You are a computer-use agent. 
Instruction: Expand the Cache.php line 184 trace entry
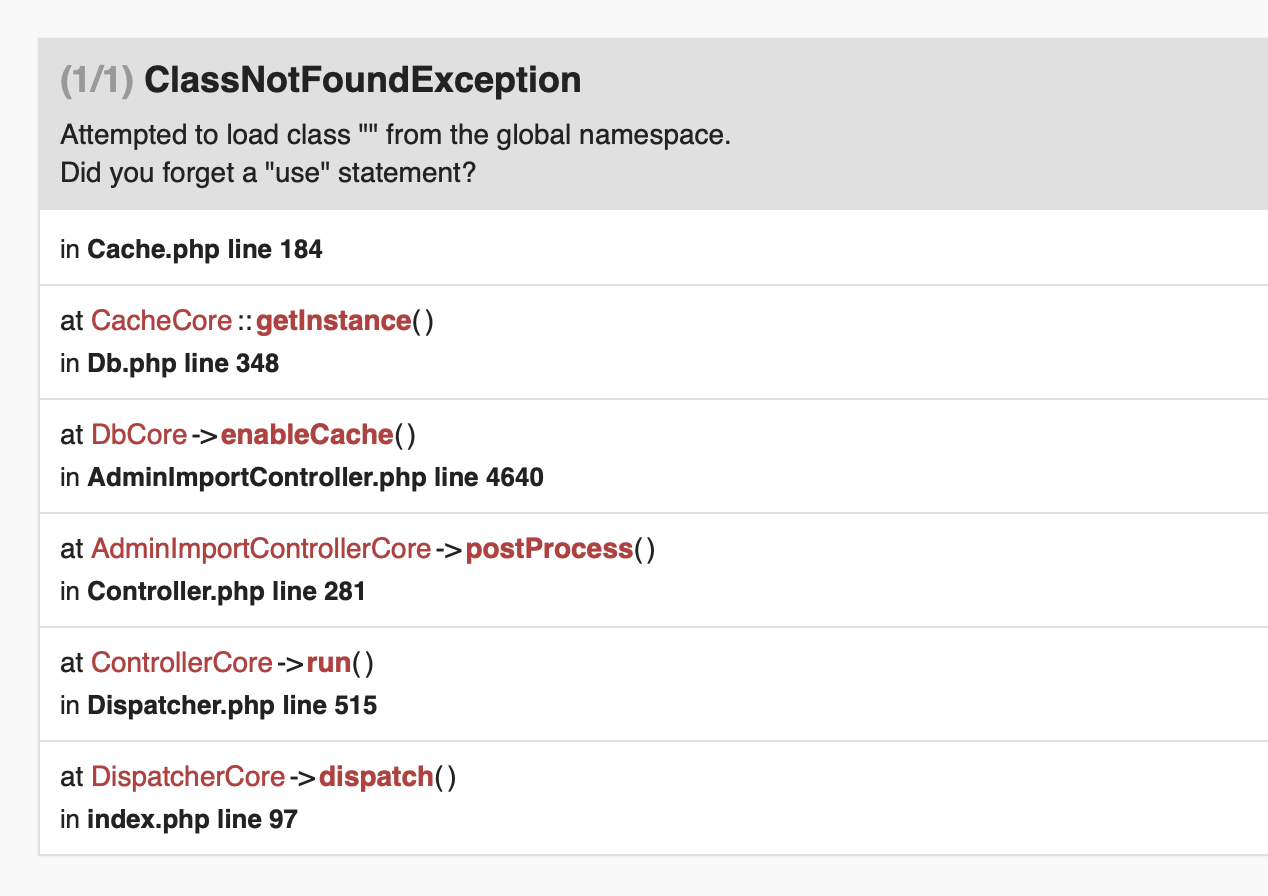pyautogui.click(x=204, y=249)
